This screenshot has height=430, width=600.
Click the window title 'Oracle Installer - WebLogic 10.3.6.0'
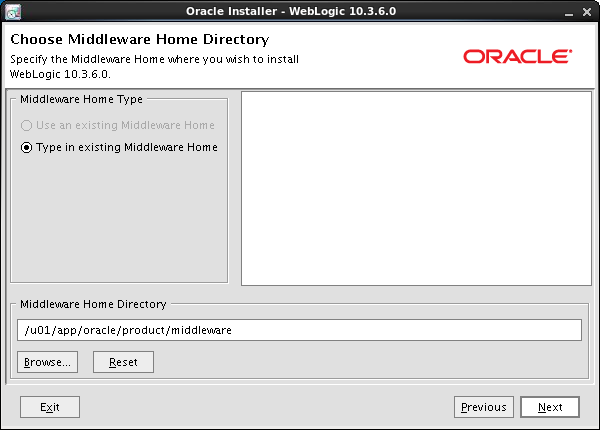point(291,11)
